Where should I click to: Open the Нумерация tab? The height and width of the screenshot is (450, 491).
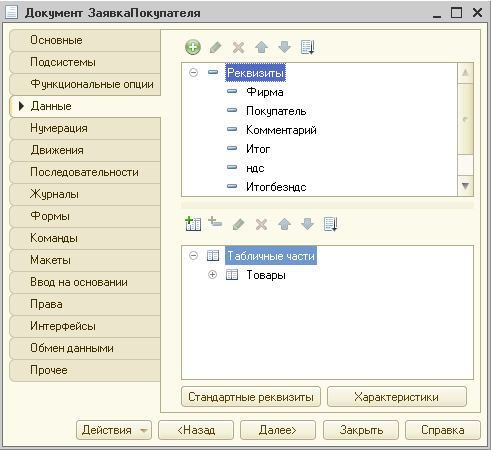[x=85, y=128]
